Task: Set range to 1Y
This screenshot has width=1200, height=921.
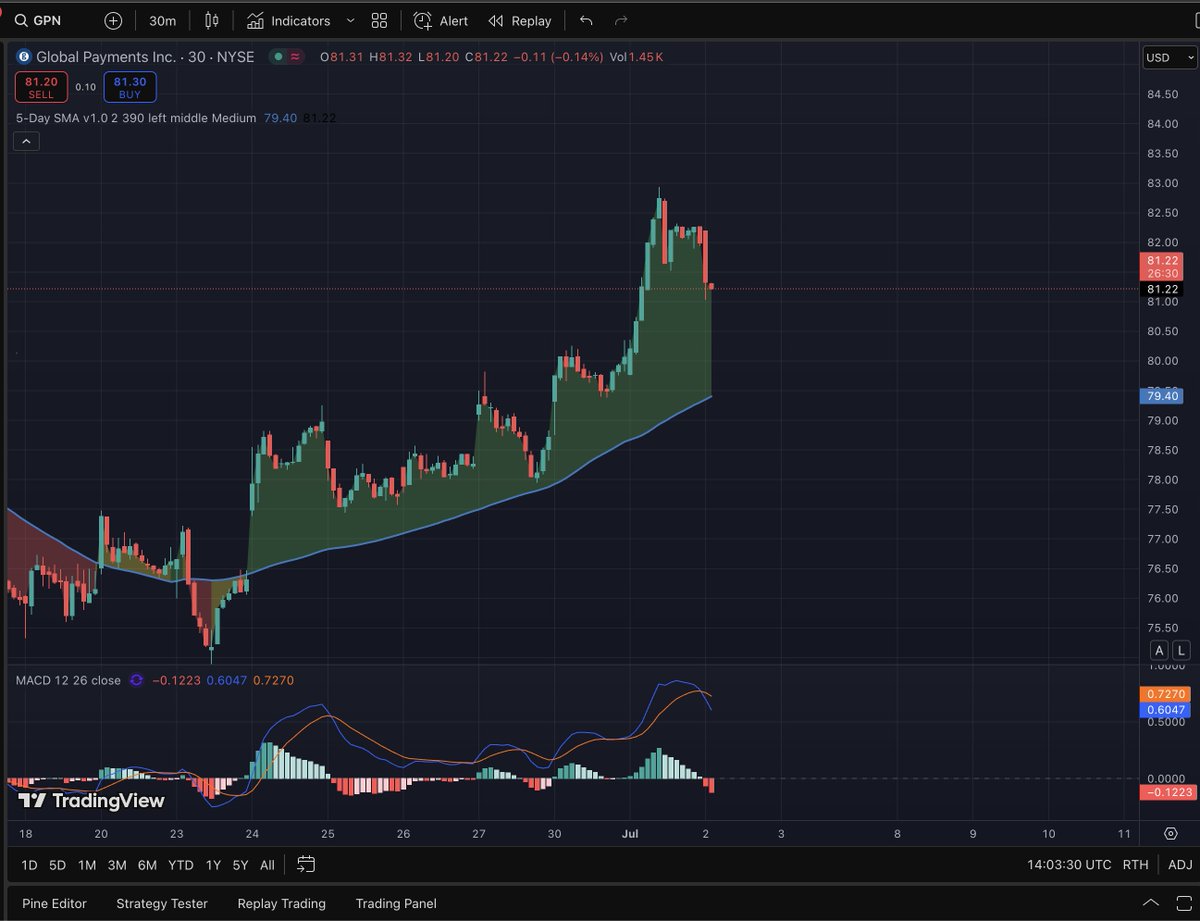Action: (x=213, y=865)
